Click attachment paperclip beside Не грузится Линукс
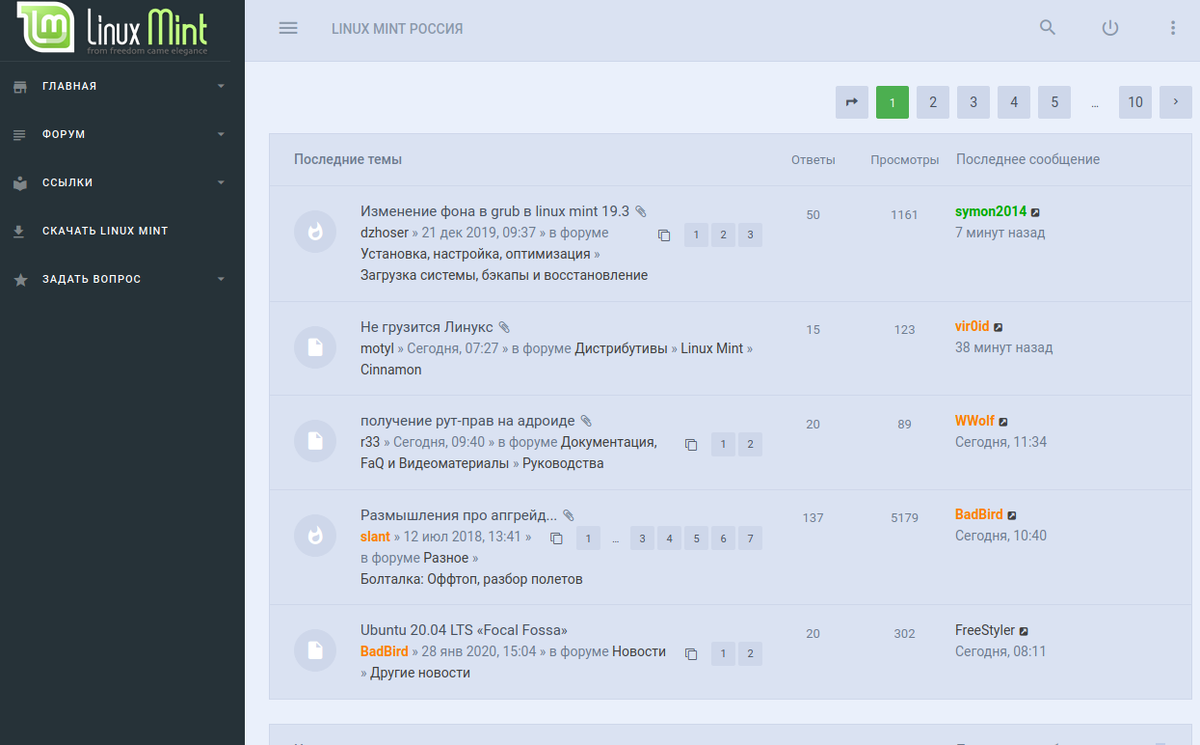Image resolution: width=1200 pixels, height=745 pixels. pos(504,327)
